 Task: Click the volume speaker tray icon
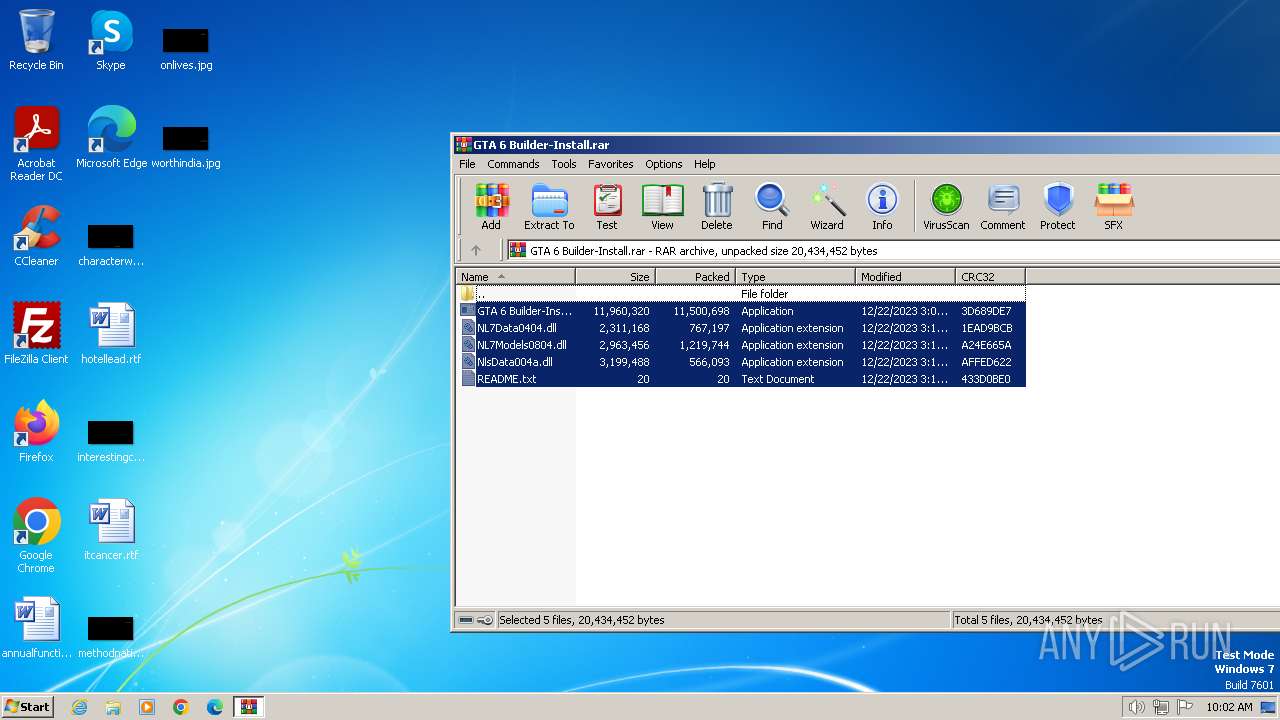coord(1136,707)
